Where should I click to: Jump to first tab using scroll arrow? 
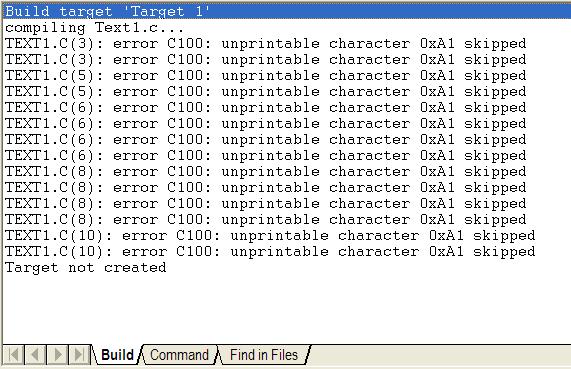tap(14, 354)
